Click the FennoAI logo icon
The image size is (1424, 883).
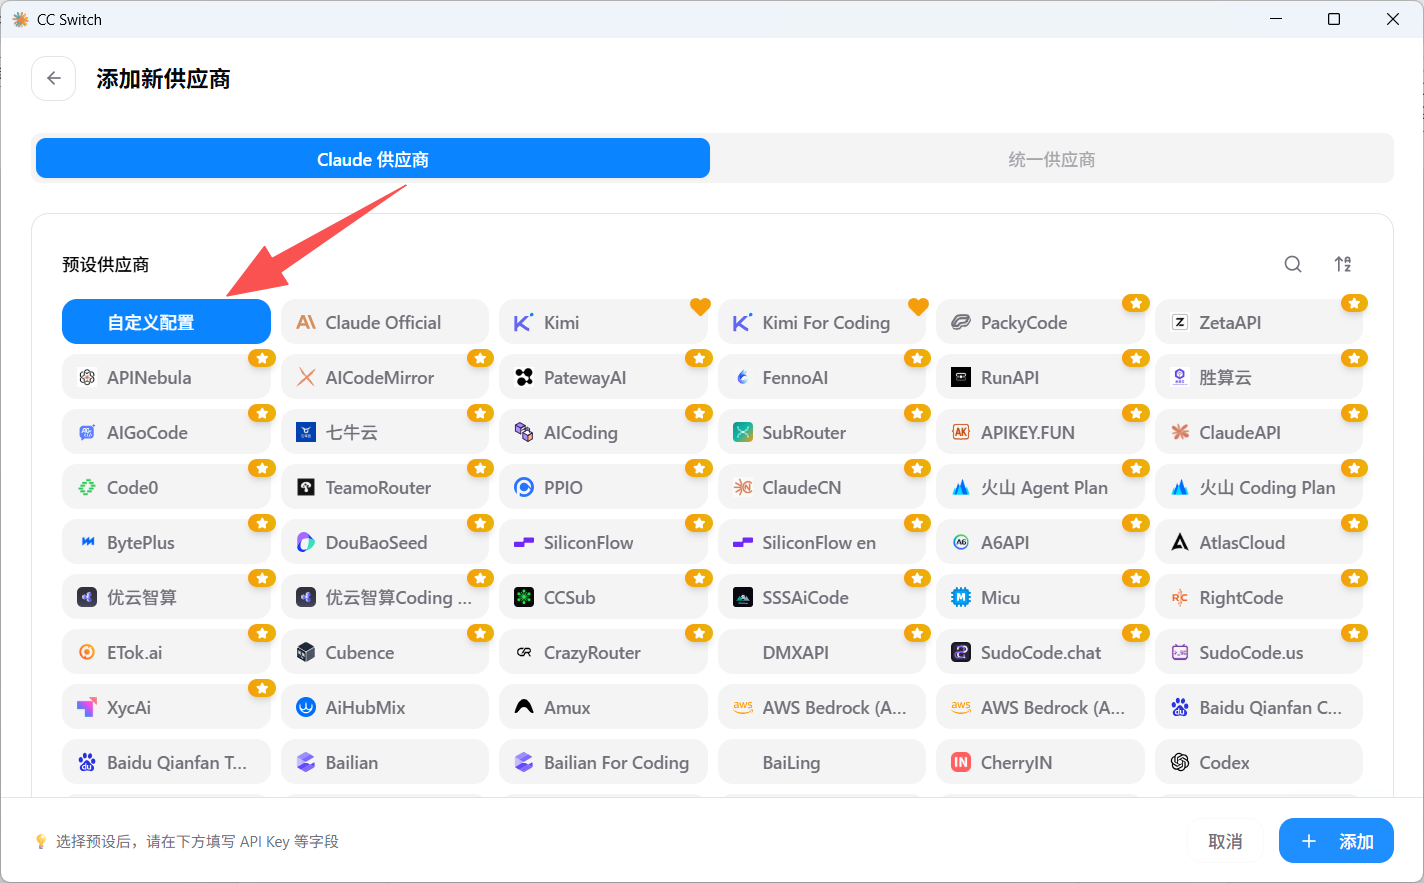[x=743, y=377]
